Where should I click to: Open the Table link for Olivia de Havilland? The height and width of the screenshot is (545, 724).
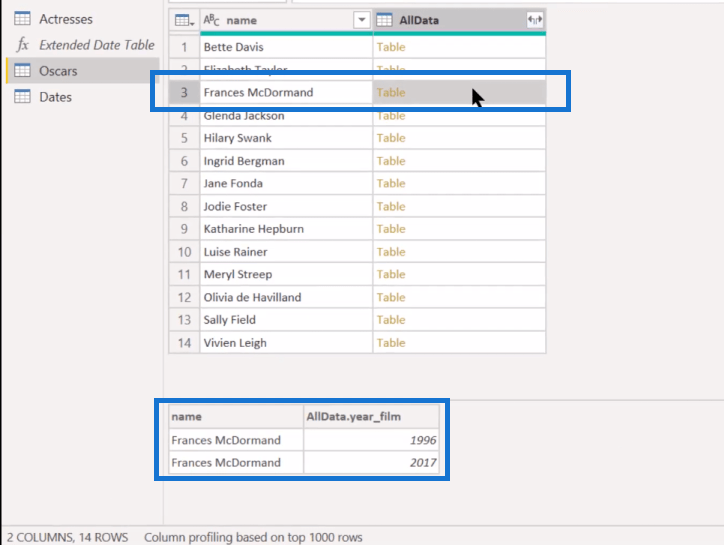click(x=391, y=297)
